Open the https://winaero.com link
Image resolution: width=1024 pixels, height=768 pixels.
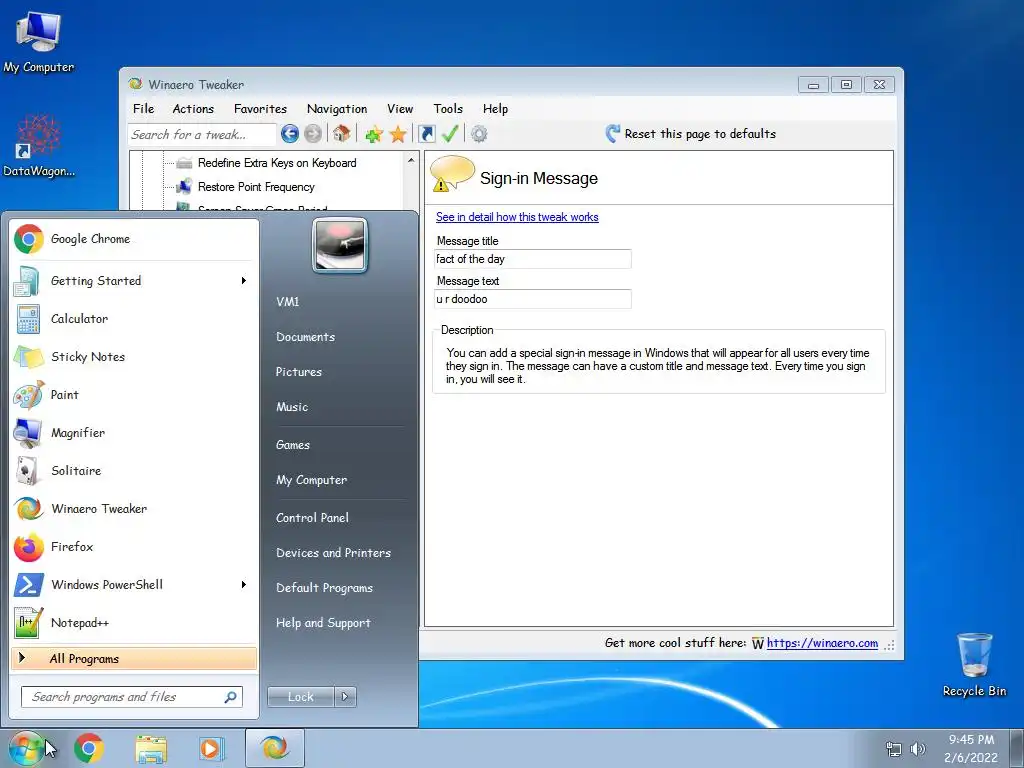(822, 643)
